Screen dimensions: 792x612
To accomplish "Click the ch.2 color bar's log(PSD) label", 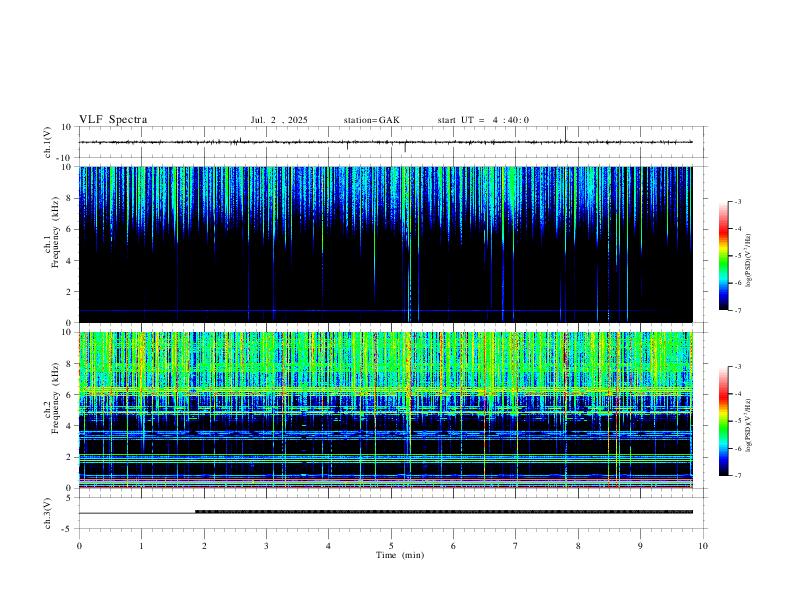I will click(x=749, y=425).
